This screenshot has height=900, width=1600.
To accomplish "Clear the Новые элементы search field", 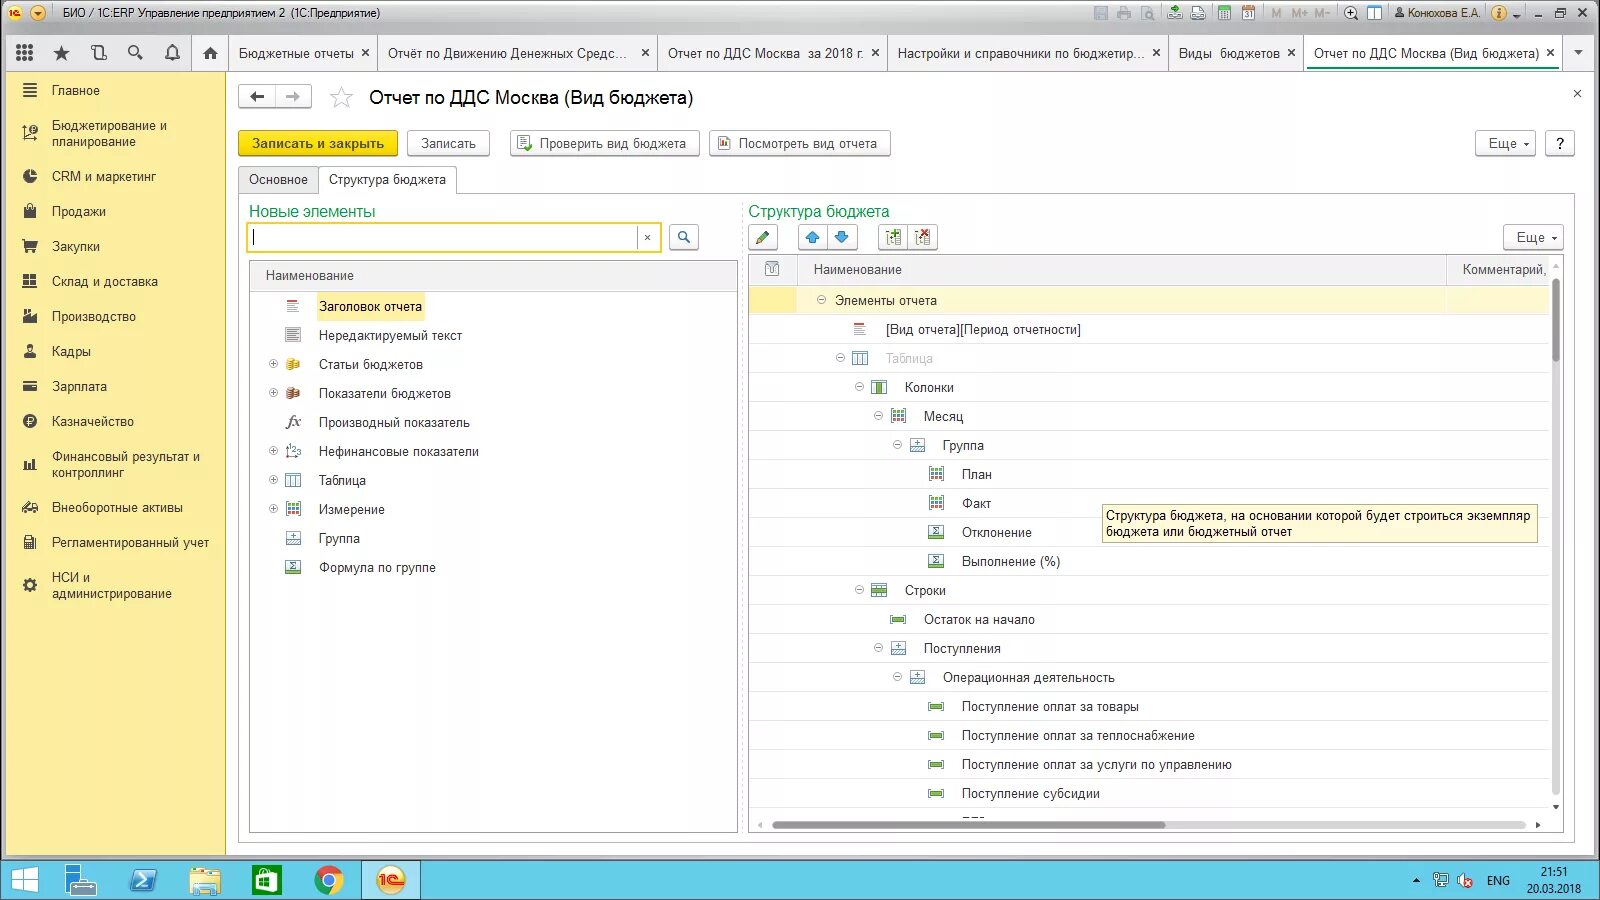I will 647,237.
